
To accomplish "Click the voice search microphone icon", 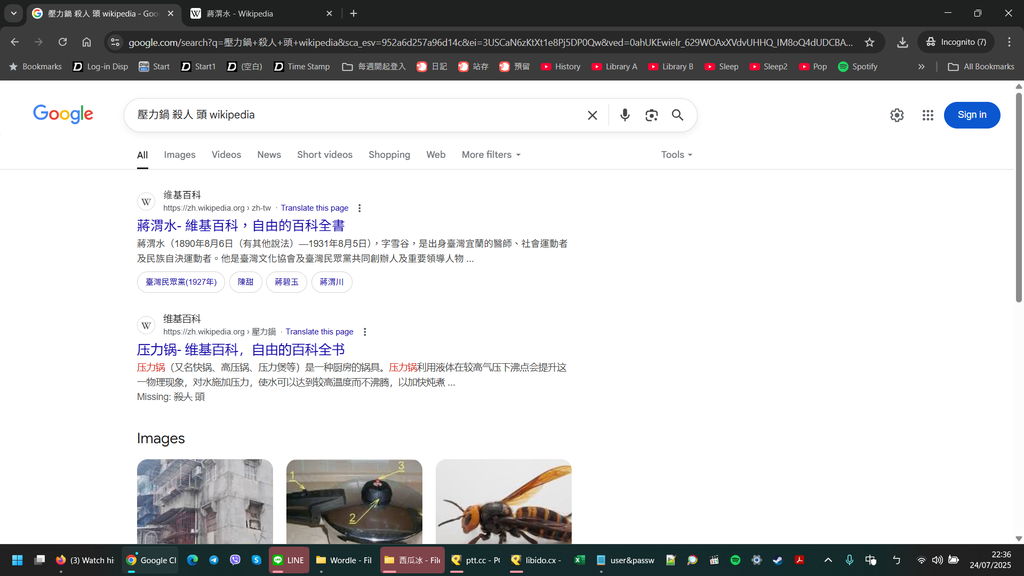I will click(625, 115).
